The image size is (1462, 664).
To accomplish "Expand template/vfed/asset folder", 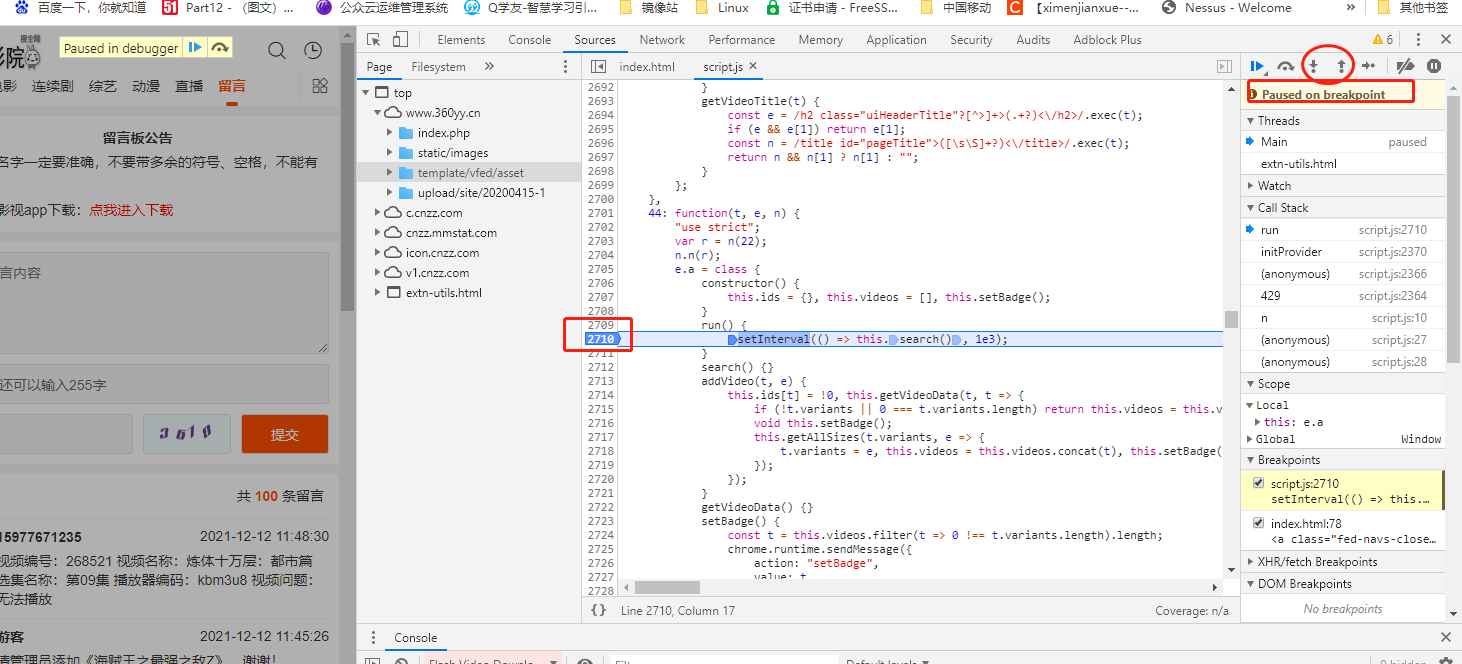I will tap(390, 173).
